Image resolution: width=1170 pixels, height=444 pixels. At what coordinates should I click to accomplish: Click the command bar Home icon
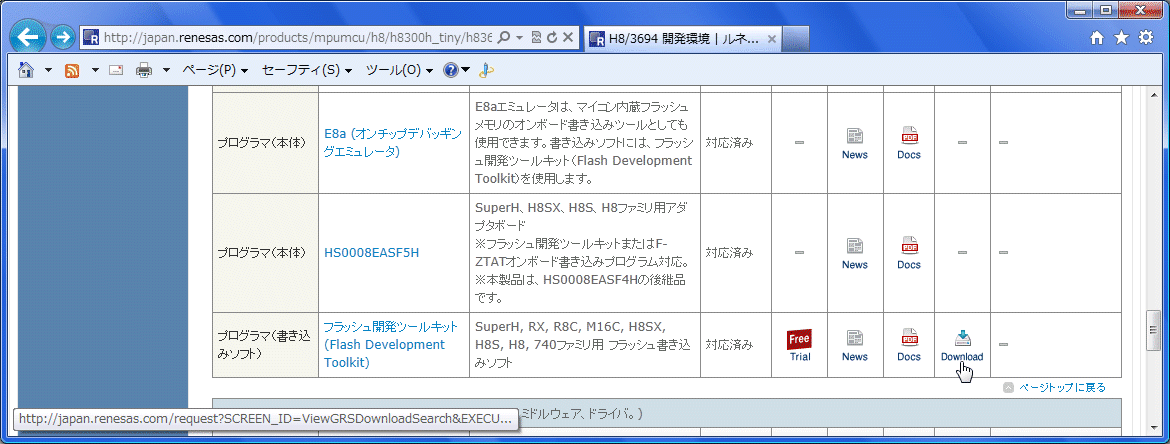click(26, 70)
